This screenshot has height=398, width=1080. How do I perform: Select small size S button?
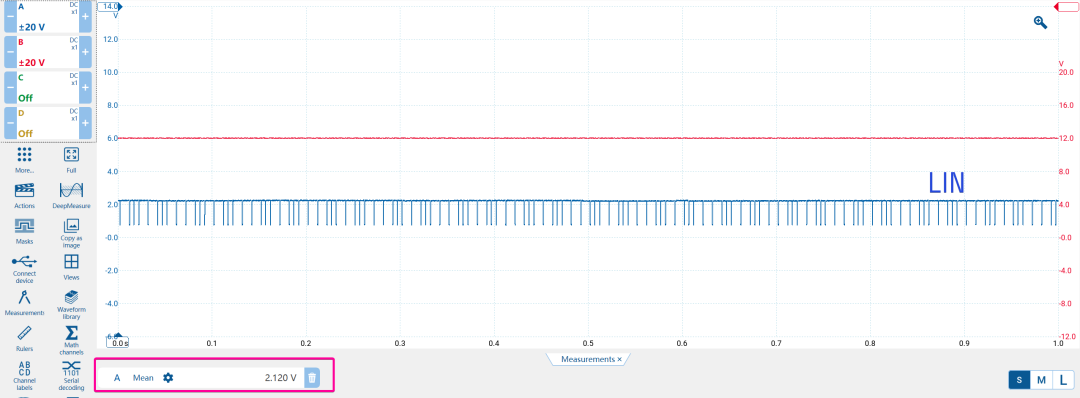[x=1019, y=379]
